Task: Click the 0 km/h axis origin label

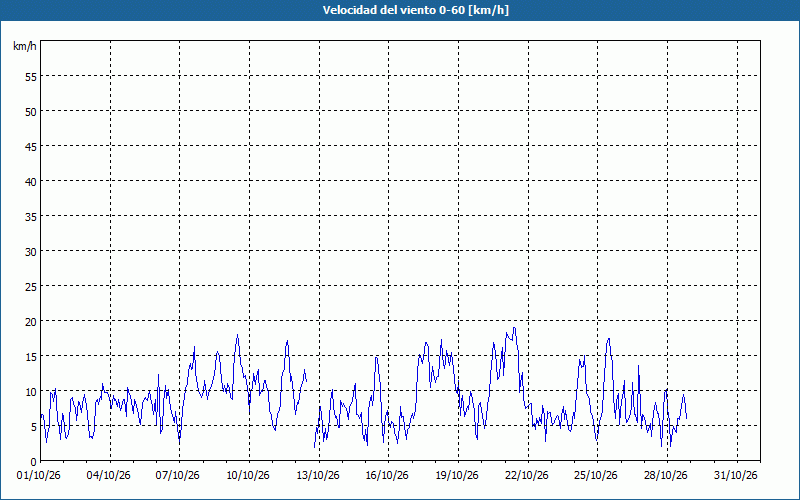Action: tap(34, 461)
